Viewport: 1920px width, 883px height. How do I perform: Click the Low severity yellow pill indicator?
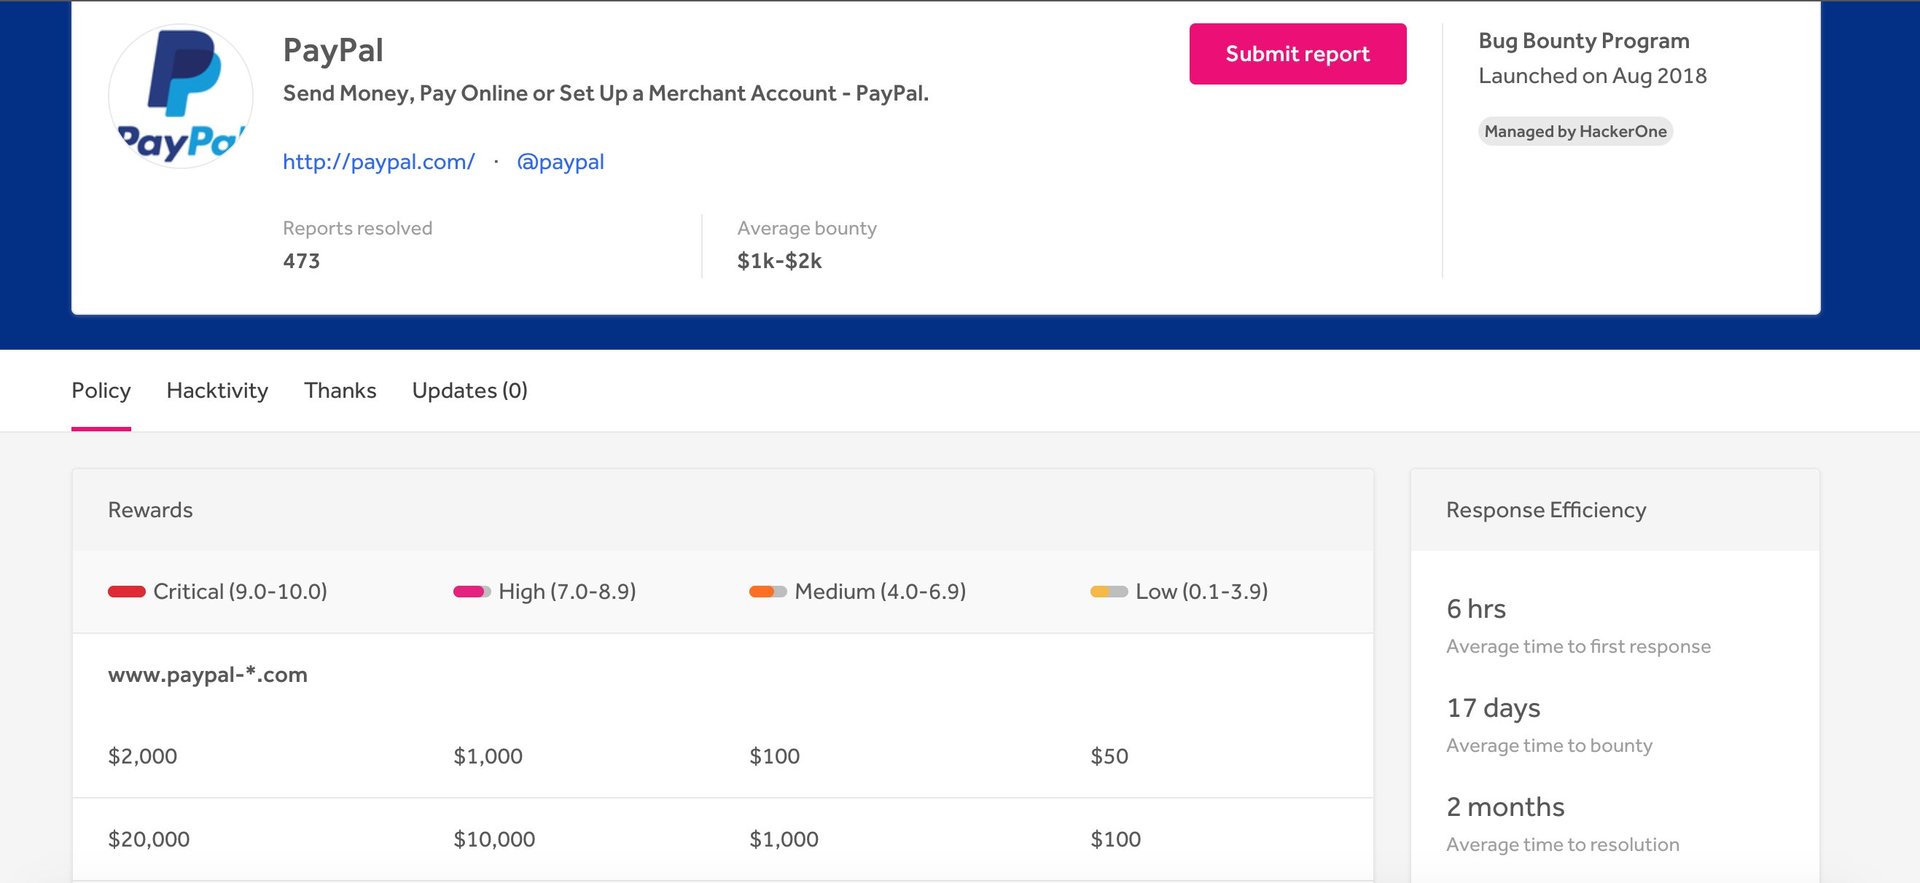pyautogui.click(x=1109, y=592)
